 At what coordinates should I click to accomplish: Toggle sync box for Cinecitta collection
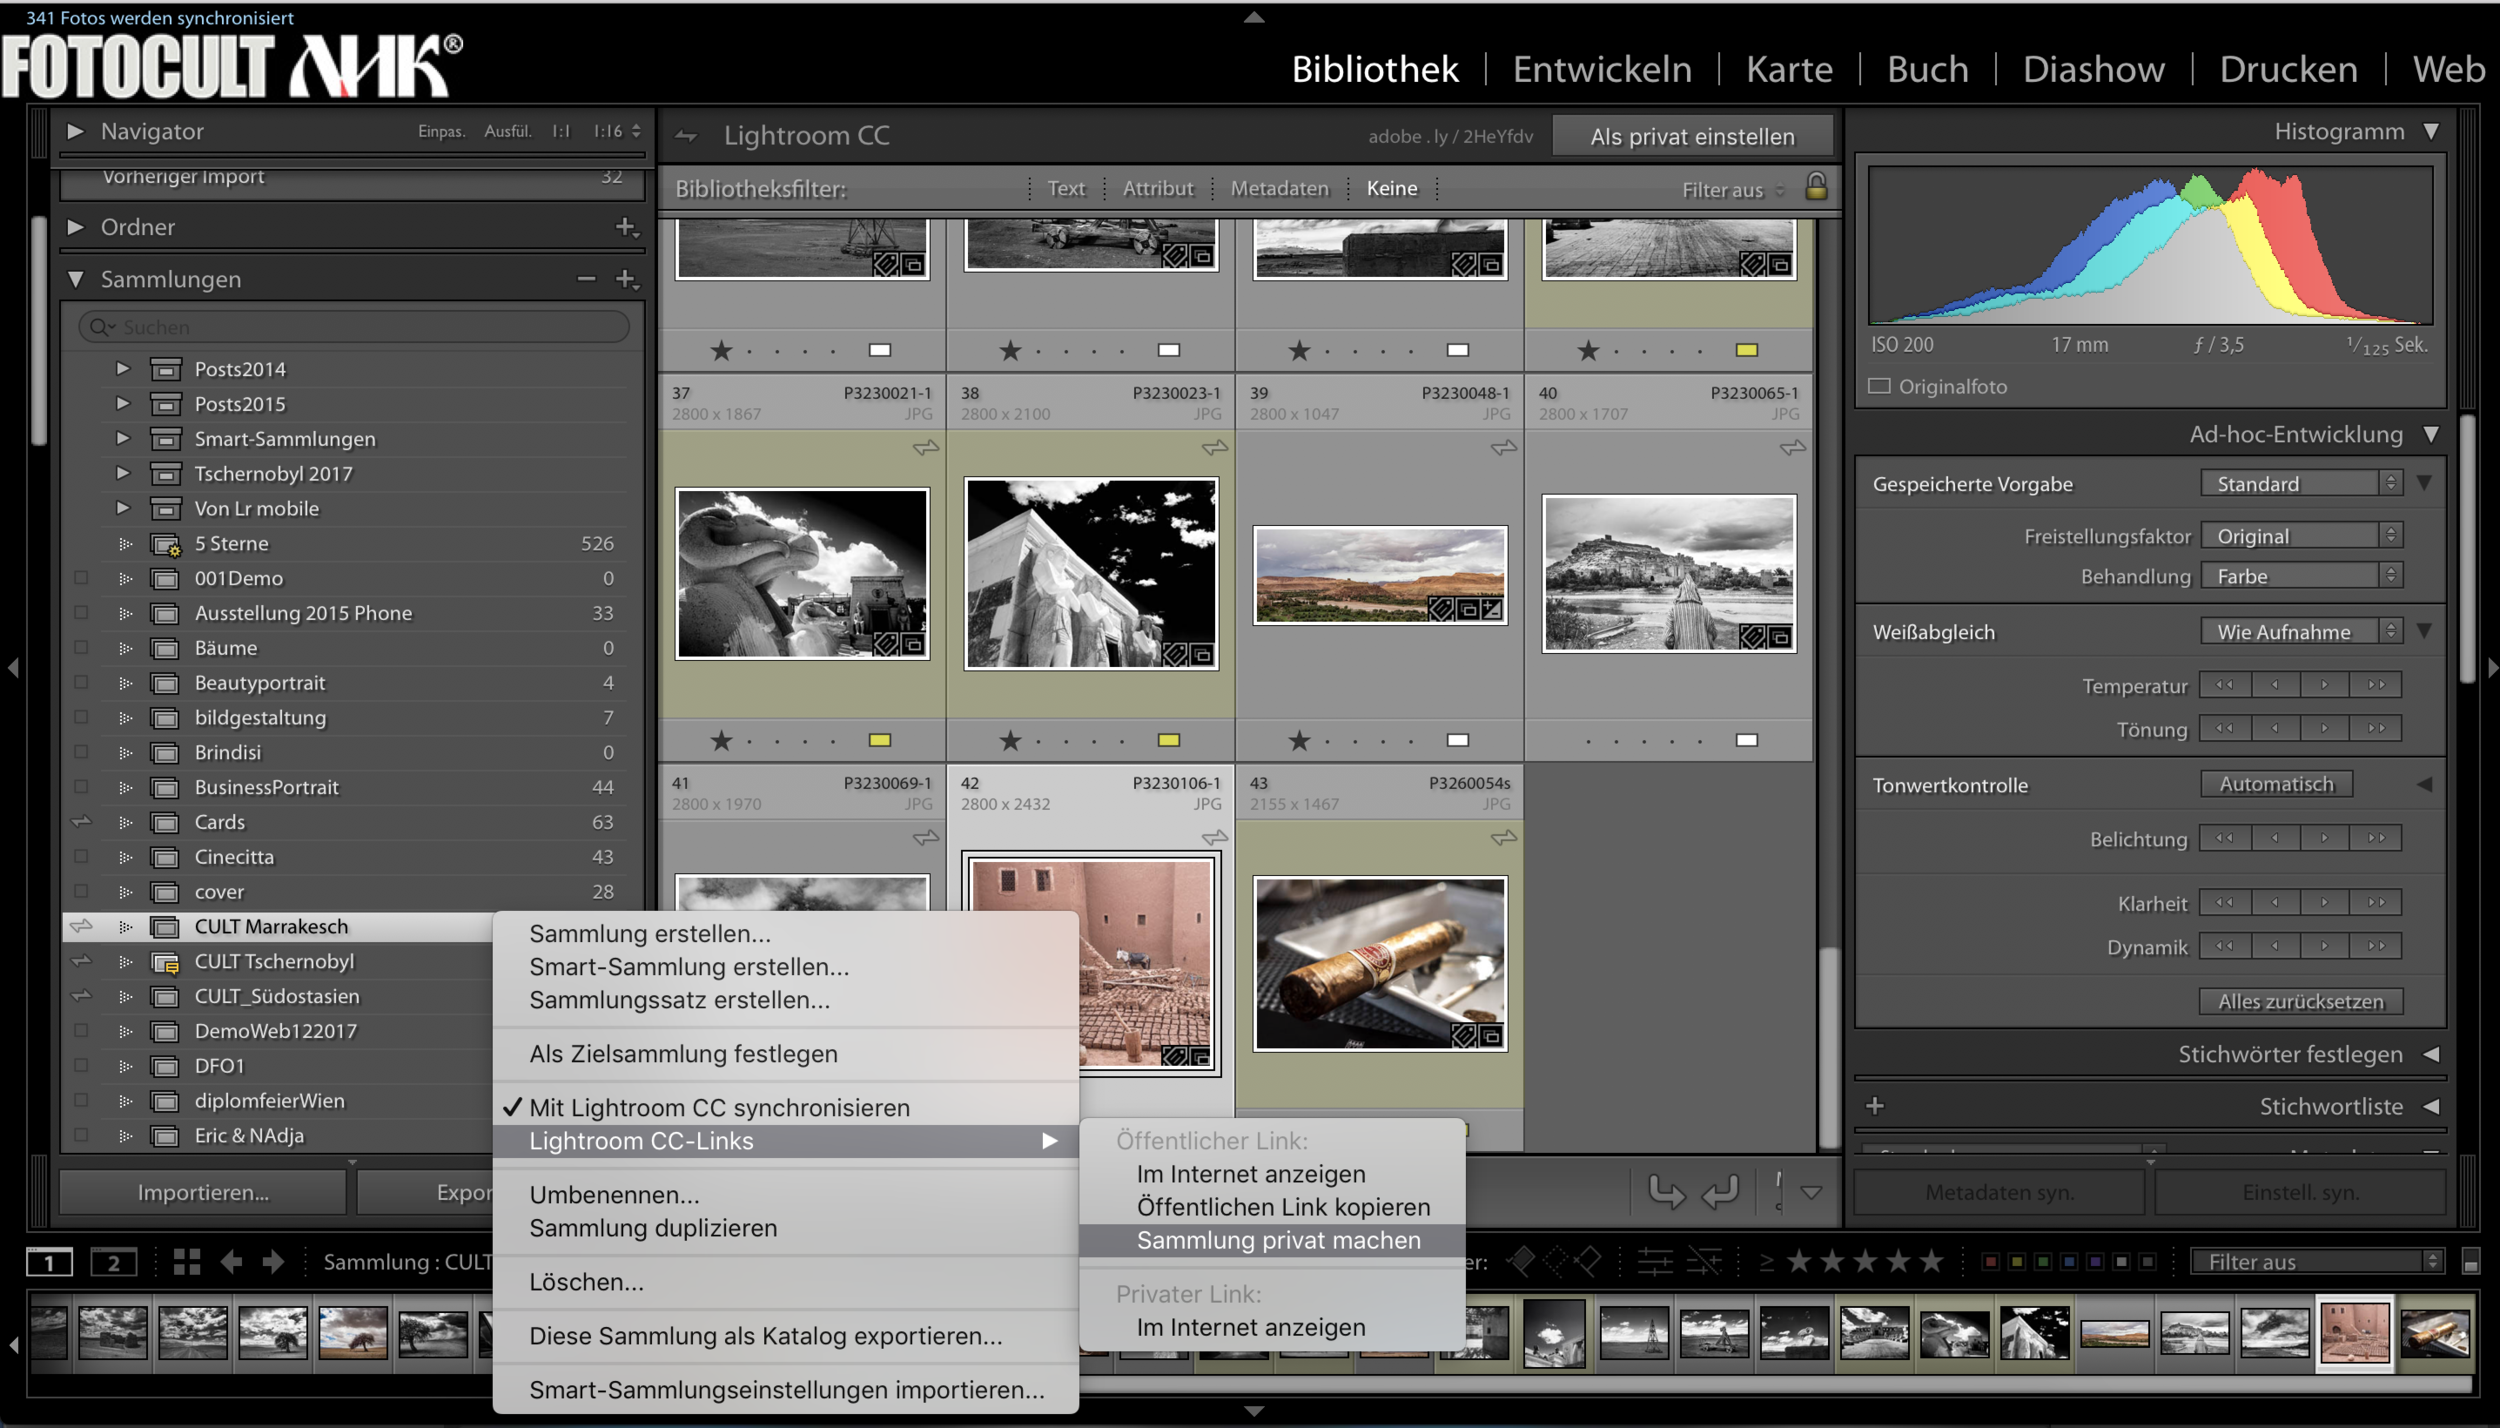click(x=81, y=857)
